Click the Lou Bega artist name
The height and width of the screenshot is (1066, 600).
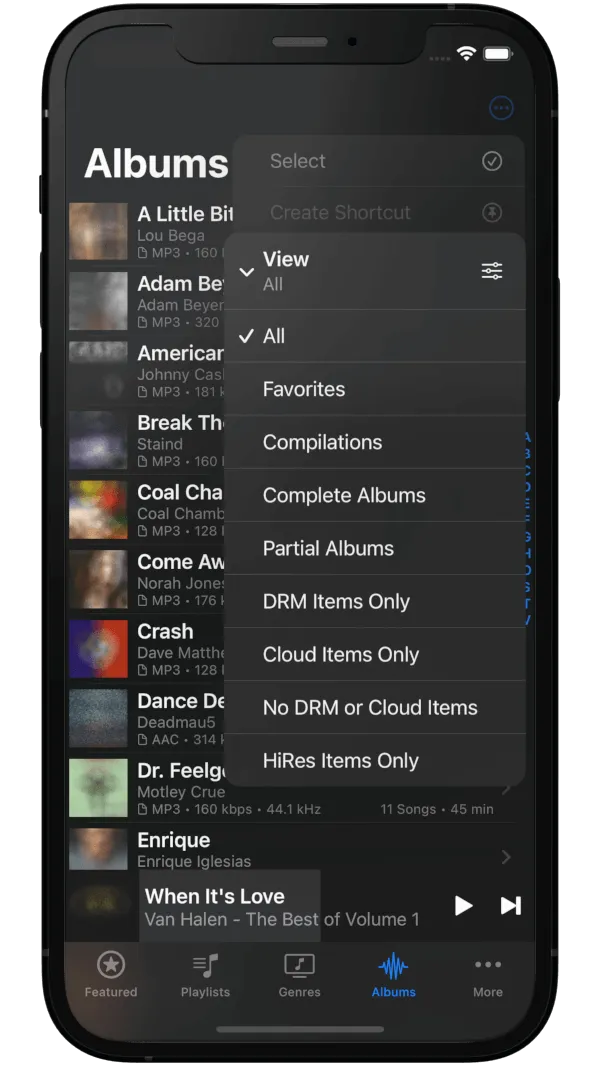(x=171, y=236)
